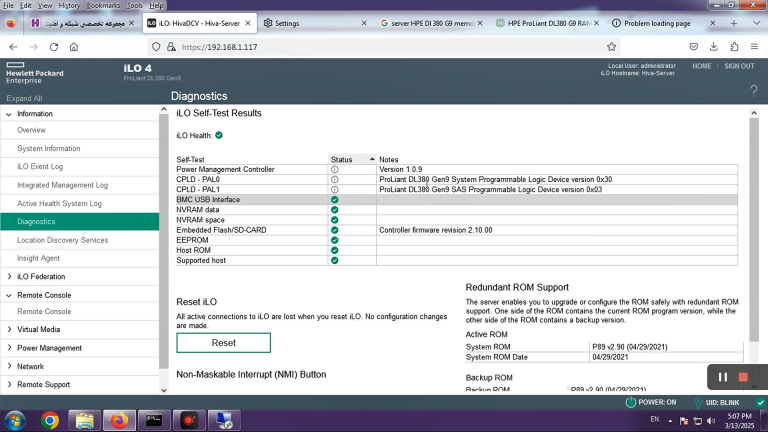Viewport: 768px width, 432px height.
Task: Click the Power Management Controller info icon
Action: (335, 169)
